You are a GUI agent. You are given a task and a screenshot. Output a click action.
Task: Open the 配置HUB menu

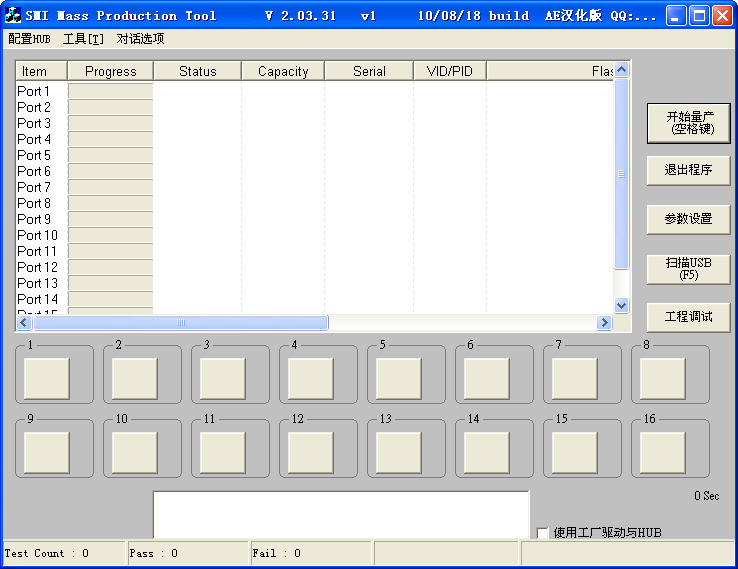(29, 39)
